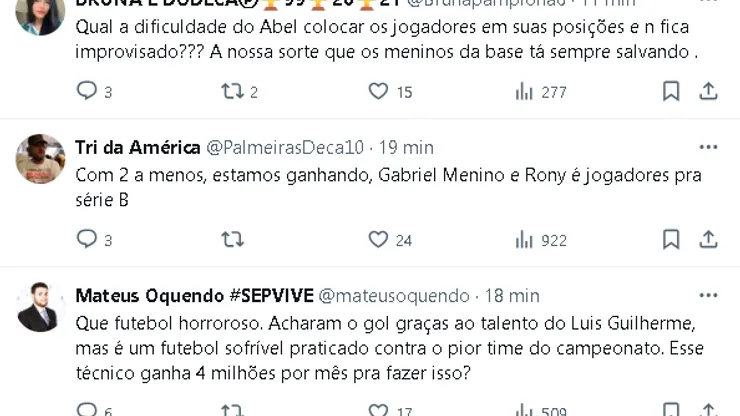Image resolution: width=740 pixels, height=416 pixels.
Task: Reply to Tri da América's tweet
Action: [x=87, y=240]
